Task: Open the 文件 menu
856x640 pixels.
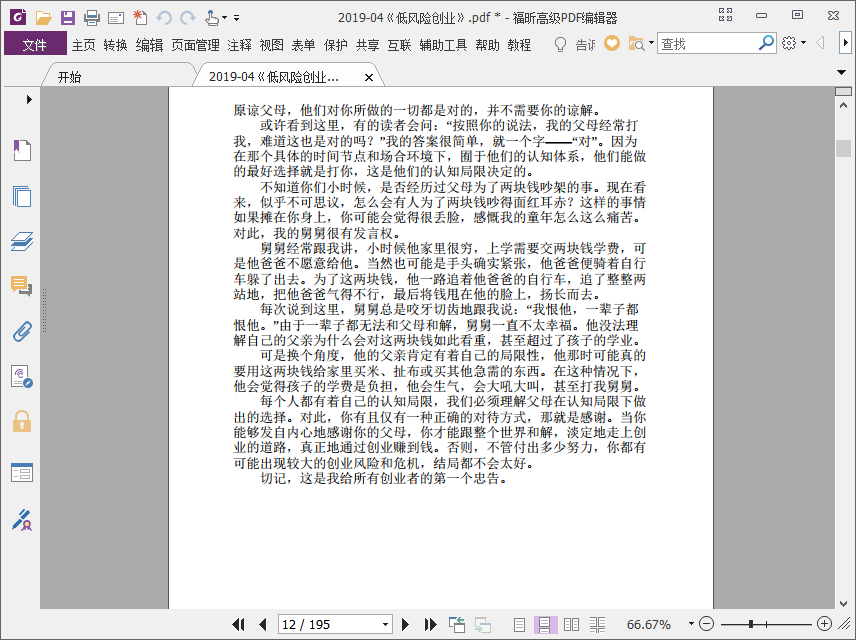Action: pyautogui.click(x=35, y=45)
